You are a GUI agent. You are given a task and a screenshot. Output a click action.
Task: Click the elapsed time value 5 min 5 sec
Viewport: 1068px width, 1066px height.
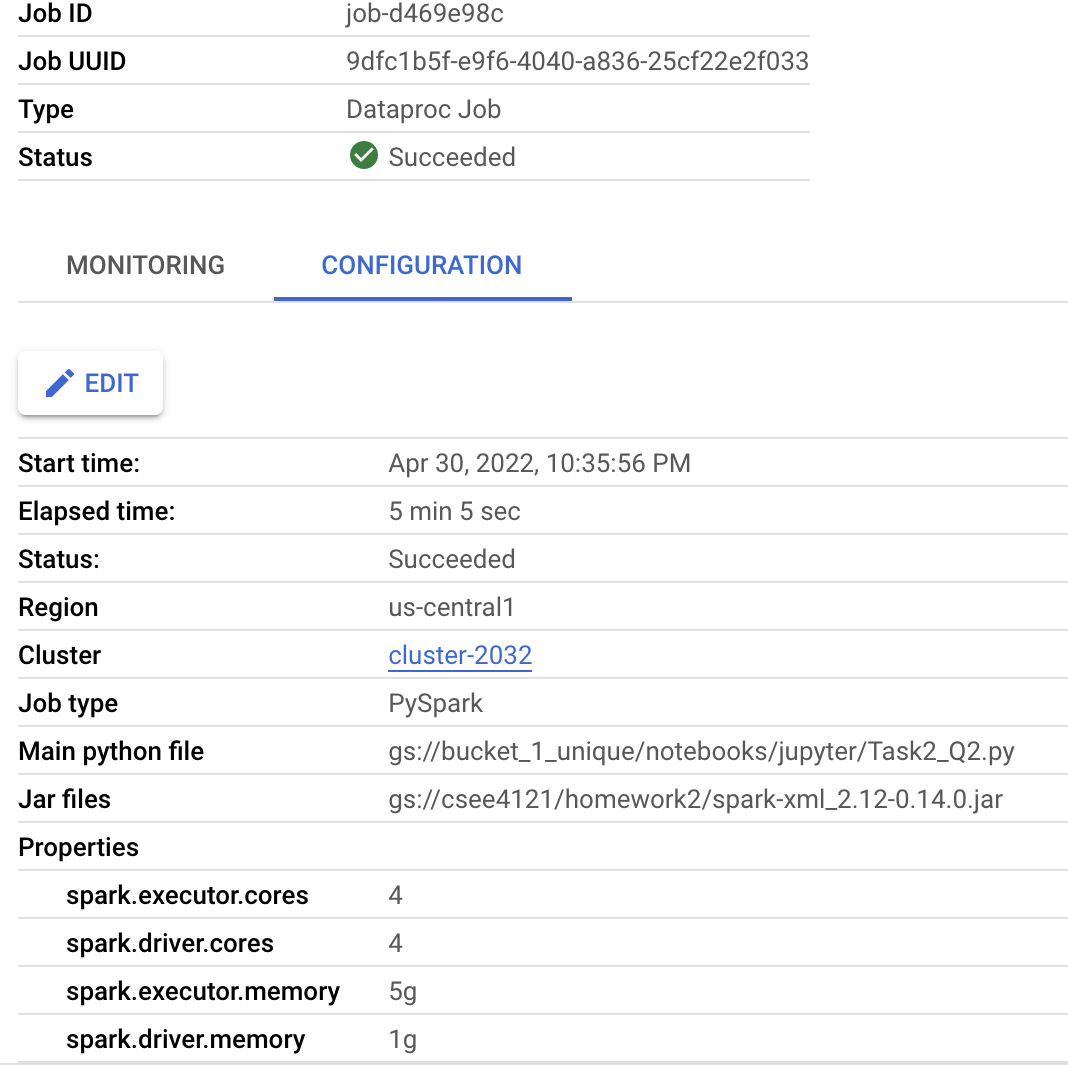(454, 512)
